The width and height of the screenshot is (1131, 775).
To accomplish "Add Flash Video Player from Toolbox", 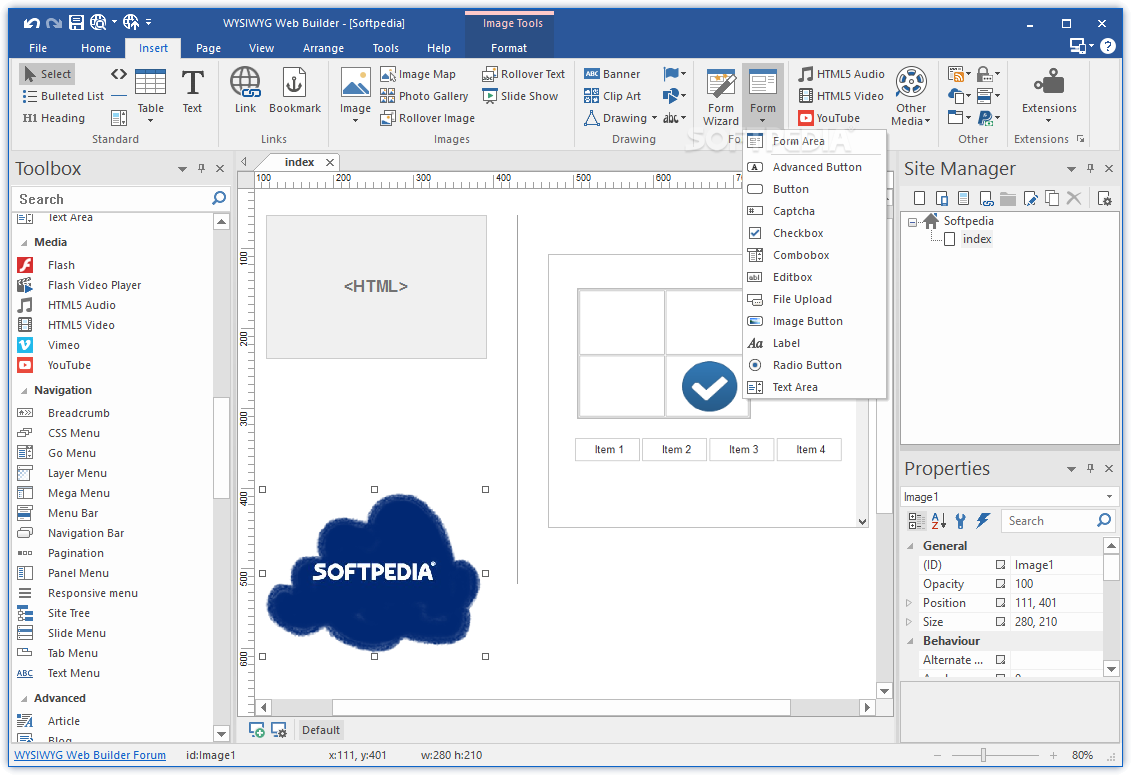I will pos(94,285).
